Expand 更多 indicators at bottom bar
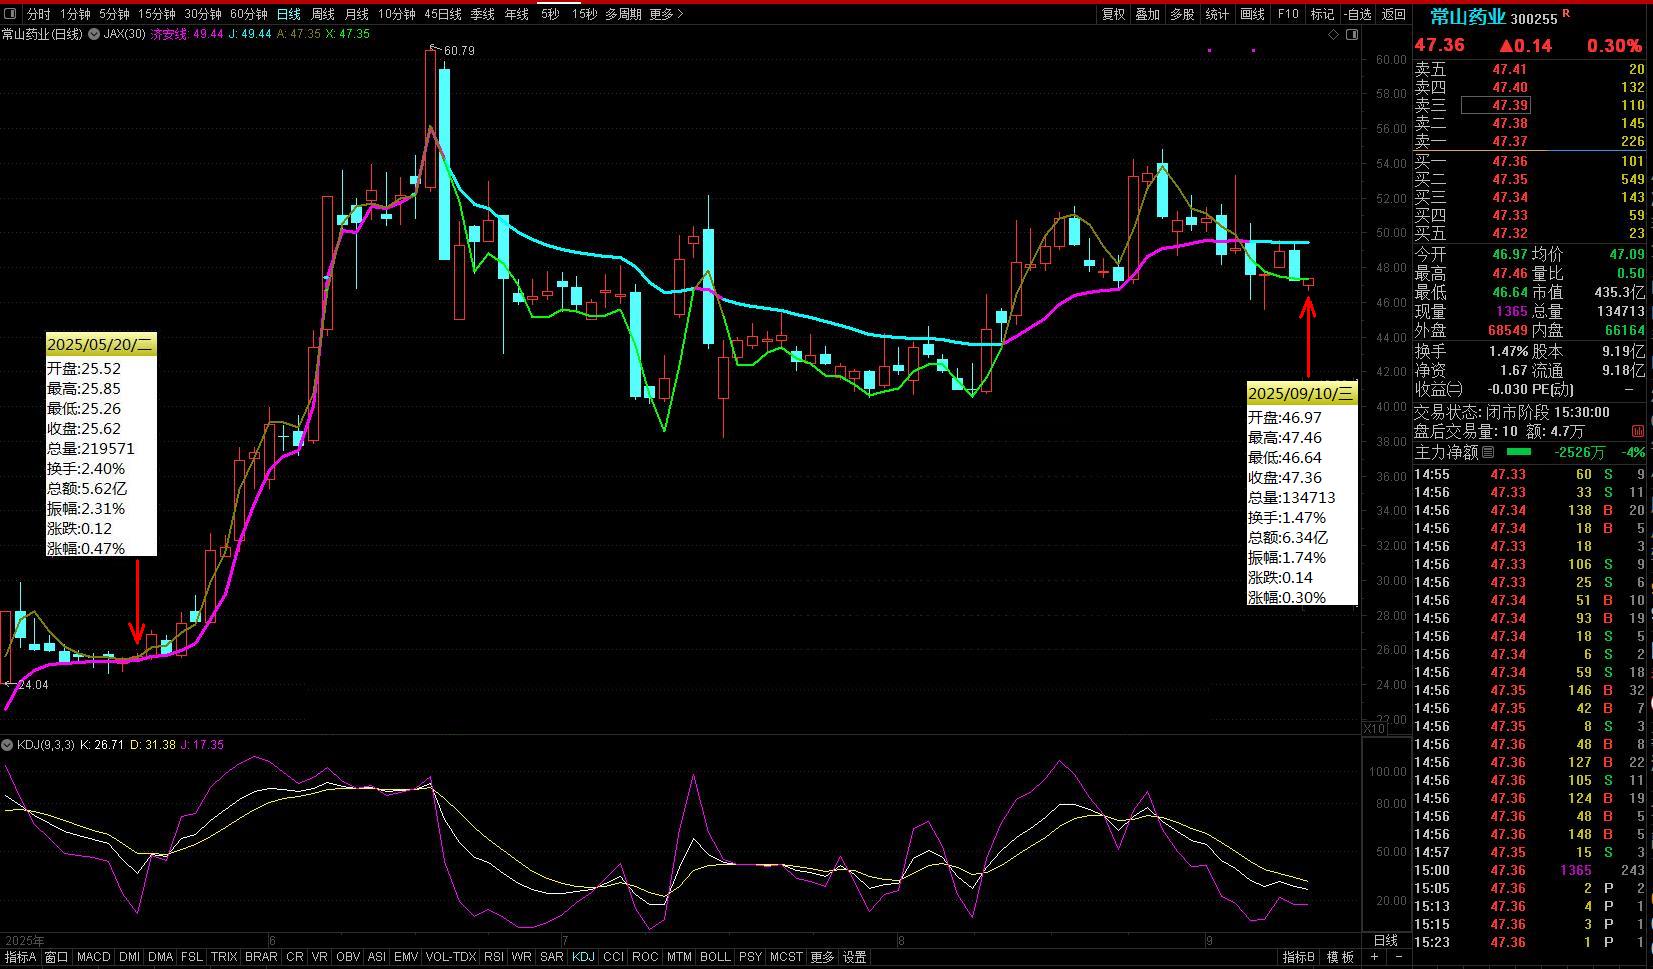 click(x=822, y=957)
